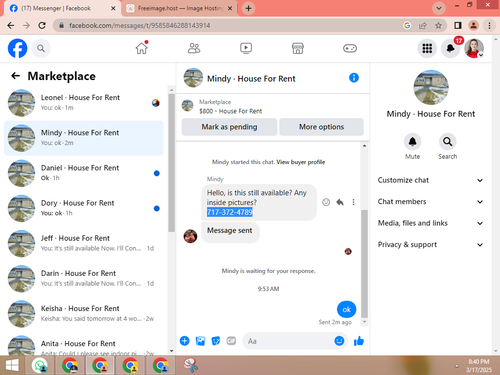Open Keisha - House For Rent conversation

[x=83, y=314]
